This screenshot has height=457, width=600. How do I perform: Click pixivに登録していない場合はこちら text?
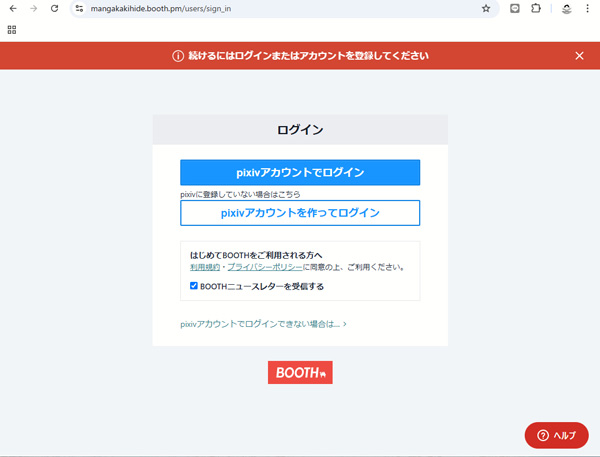click(x=240, y=194)
